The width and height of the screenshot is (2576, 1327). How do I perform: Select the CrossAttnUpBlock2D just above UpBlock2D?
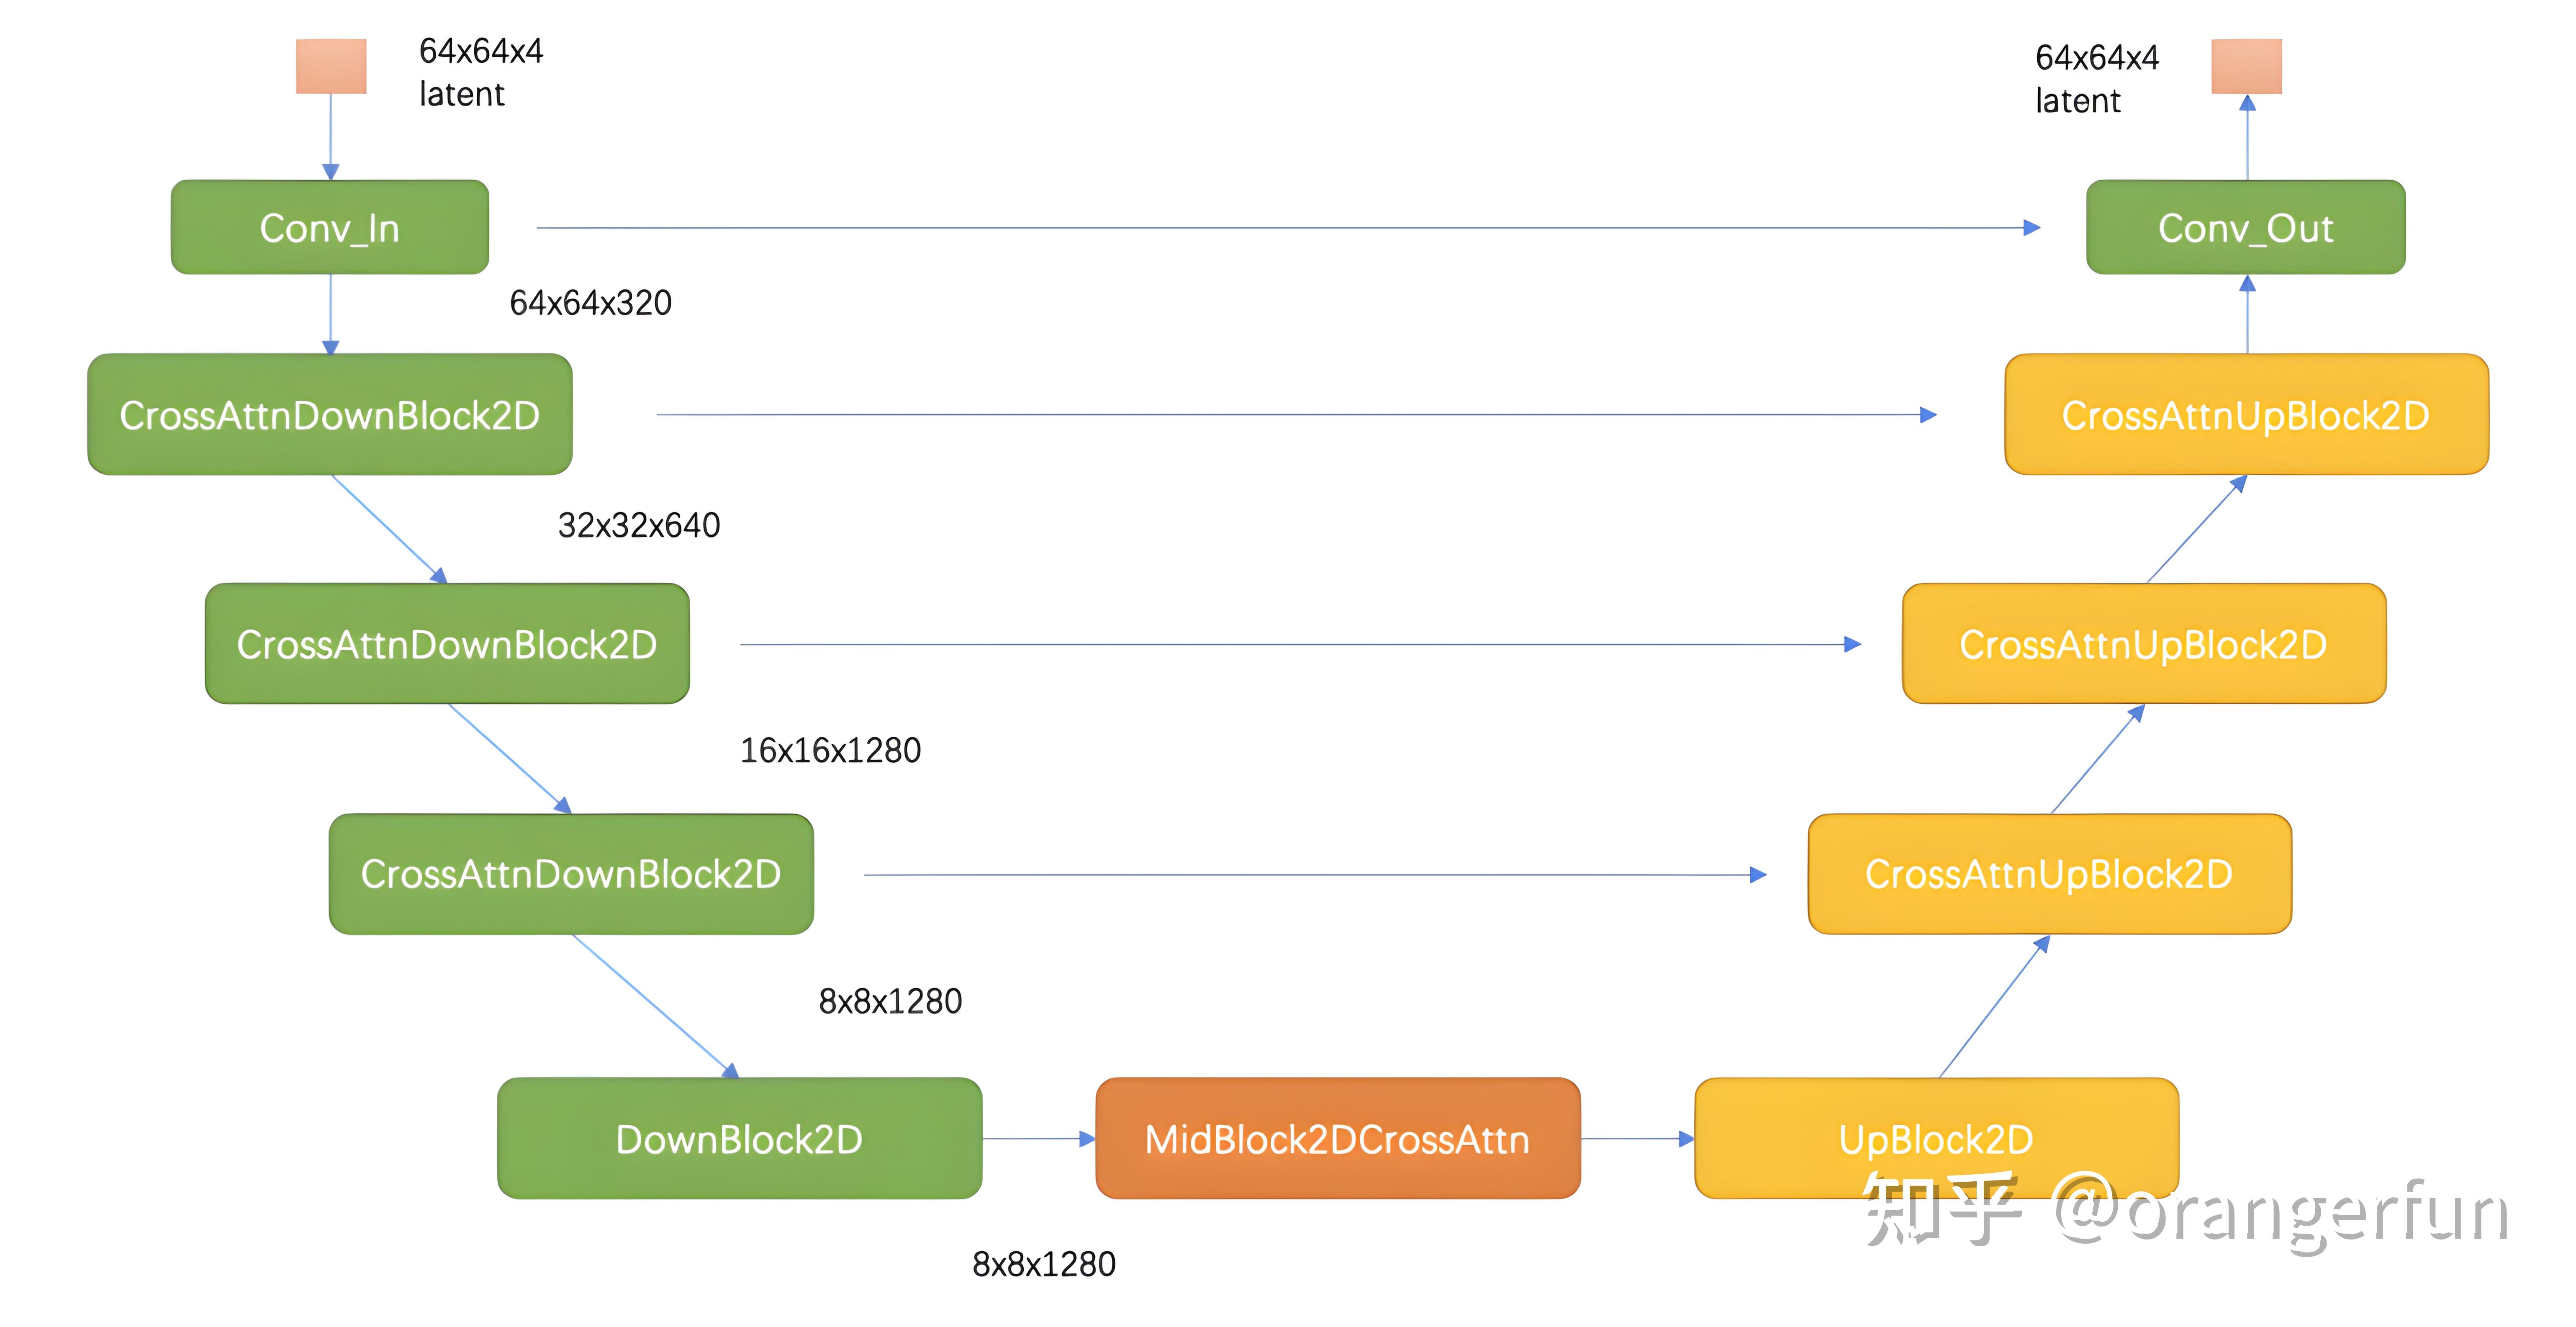click(x=2050, y=874)
